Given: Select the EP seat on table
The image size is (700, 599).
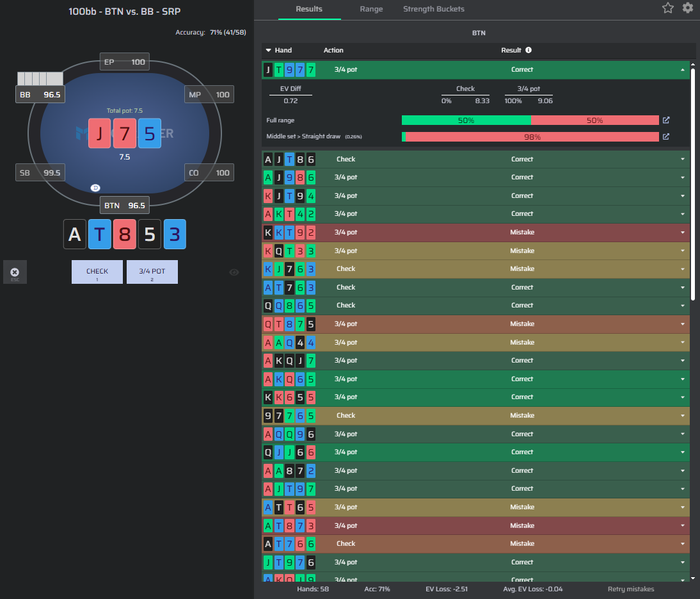Looking at the screenshot, I should (x=125, y=62).
